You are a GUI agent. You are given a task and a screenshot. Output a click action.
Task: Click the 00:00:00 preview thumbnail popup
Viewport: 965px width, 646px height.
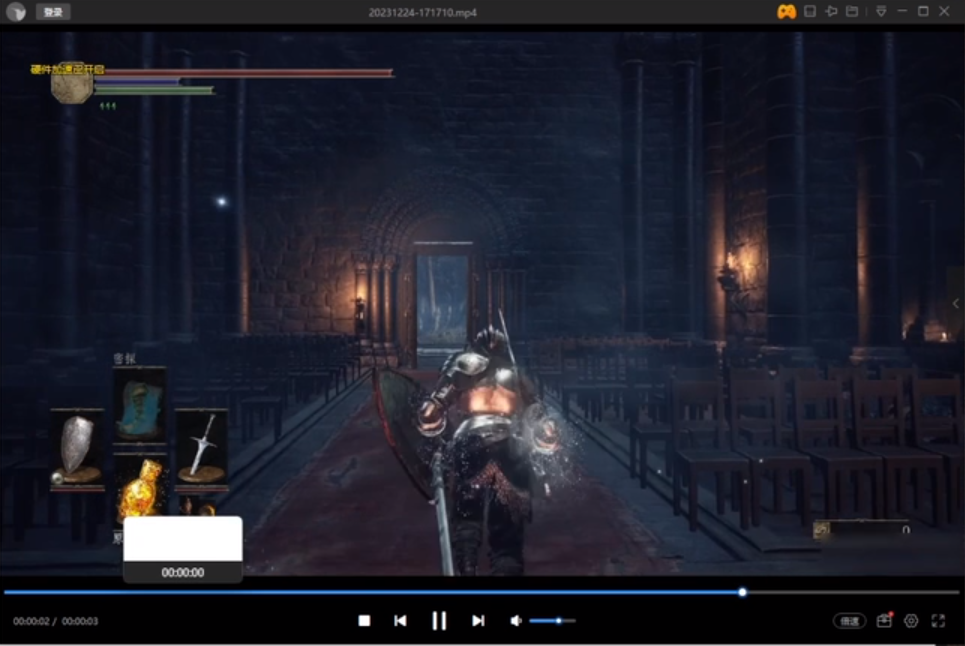(183, 549)
